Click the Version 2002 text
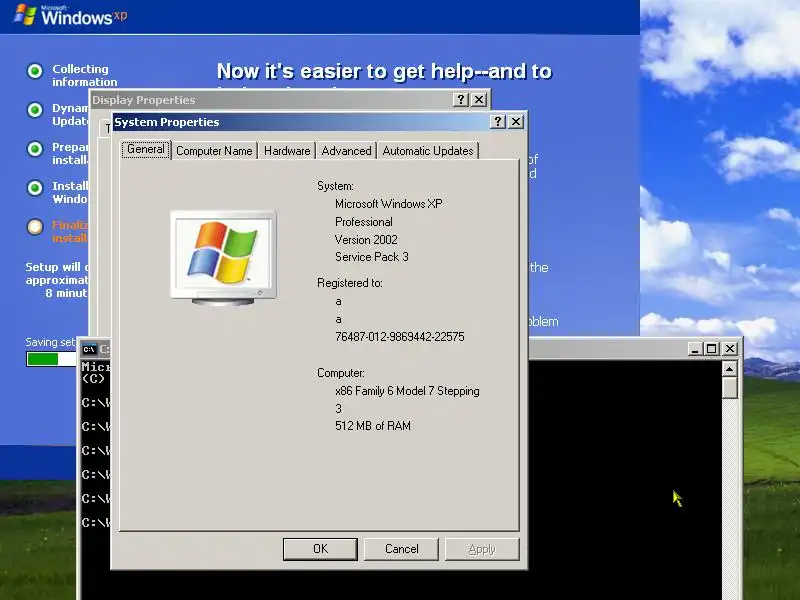The image size is (800, 600). coord(366,240)
